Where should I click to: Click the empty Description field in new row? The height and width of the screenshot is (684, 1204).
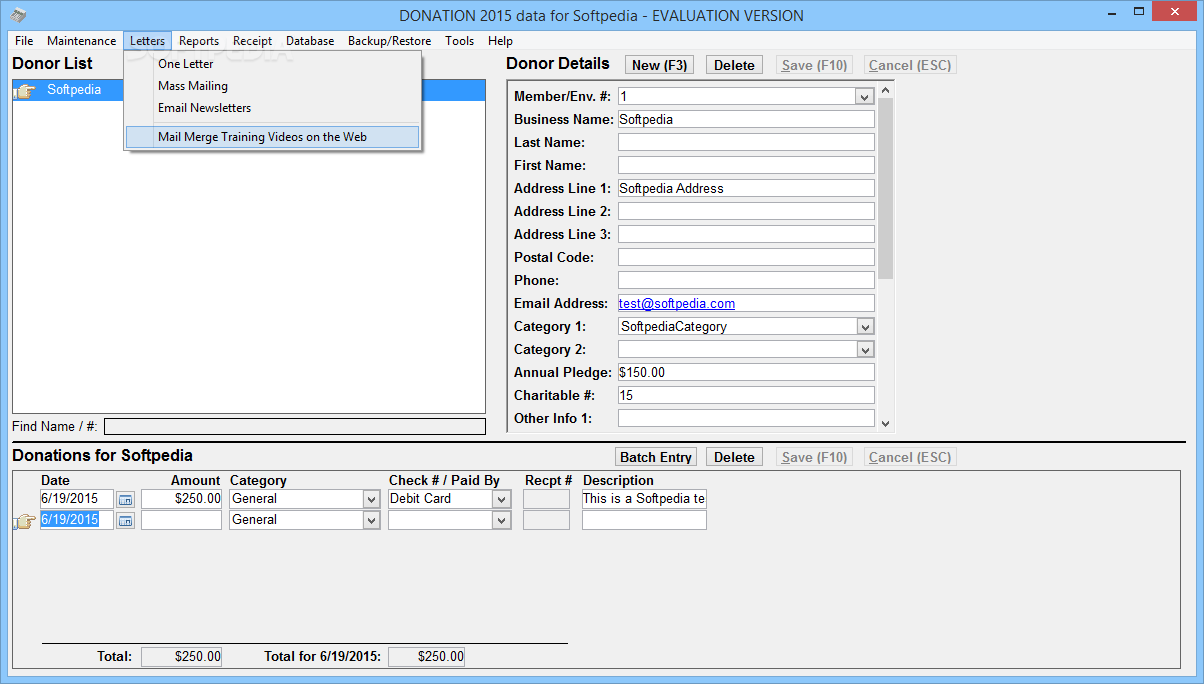[644, 520]
